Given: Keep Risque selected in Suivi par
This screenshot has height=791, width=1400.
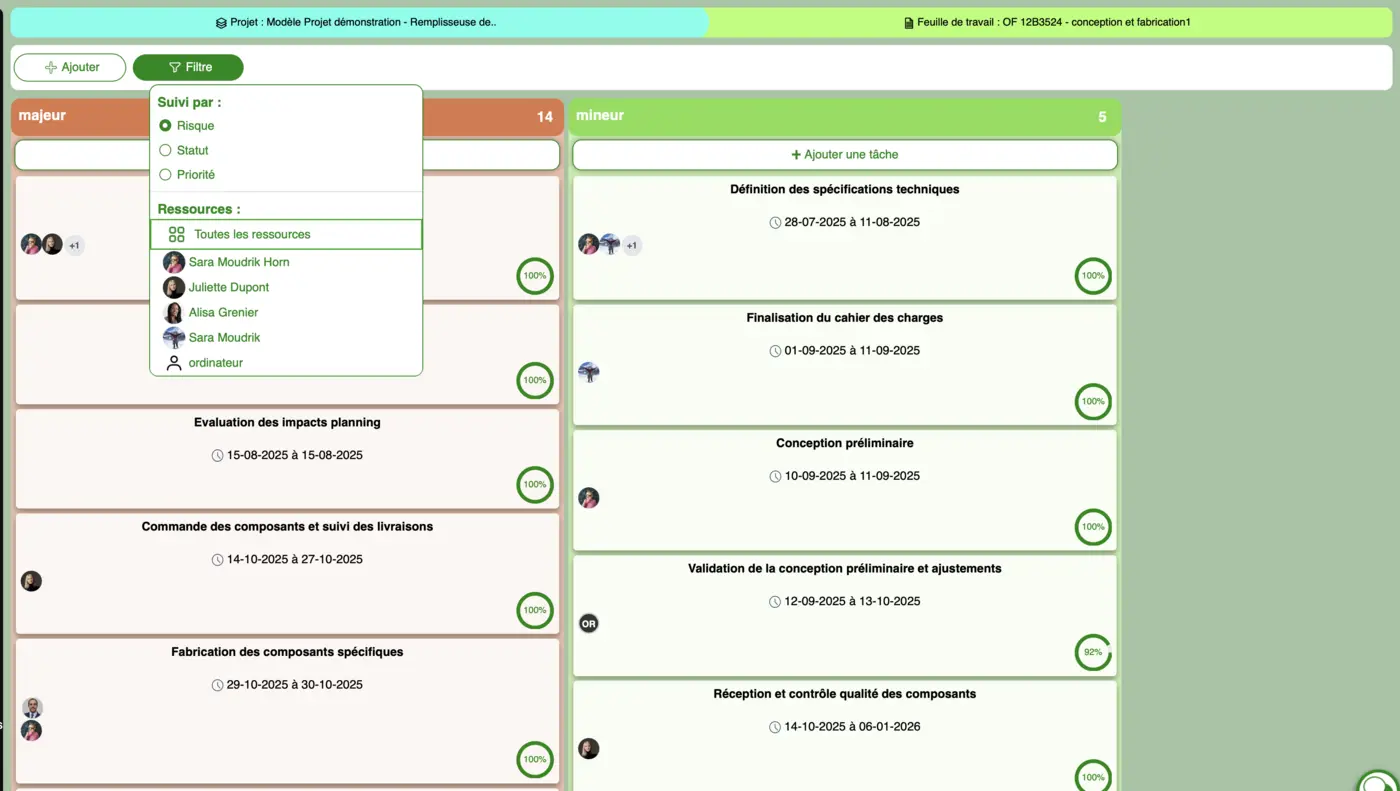Looking at the screenshot, I should (x=164, y=125).
